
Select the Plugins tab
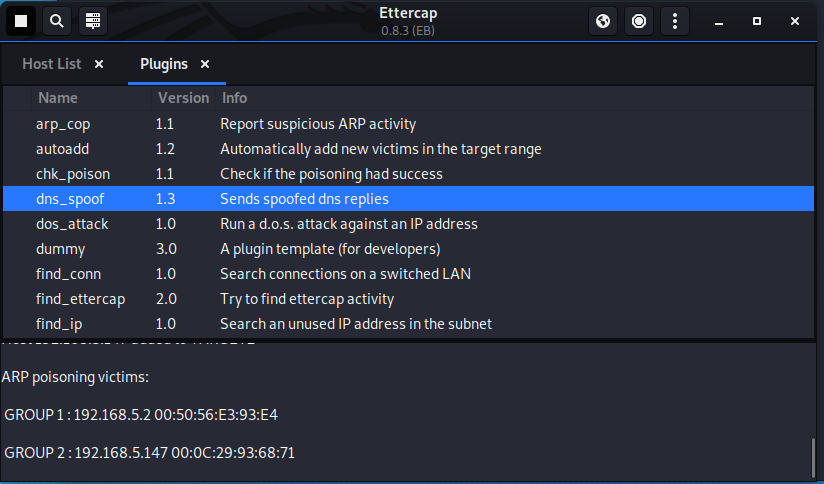tap(163, 64)
